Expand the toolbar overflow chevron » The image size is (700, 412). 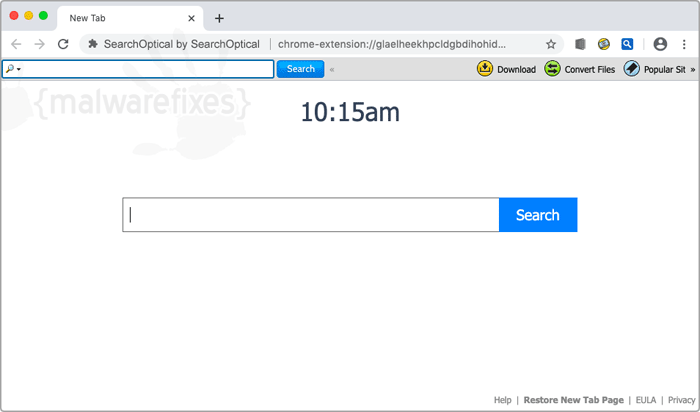click(693, 70)
